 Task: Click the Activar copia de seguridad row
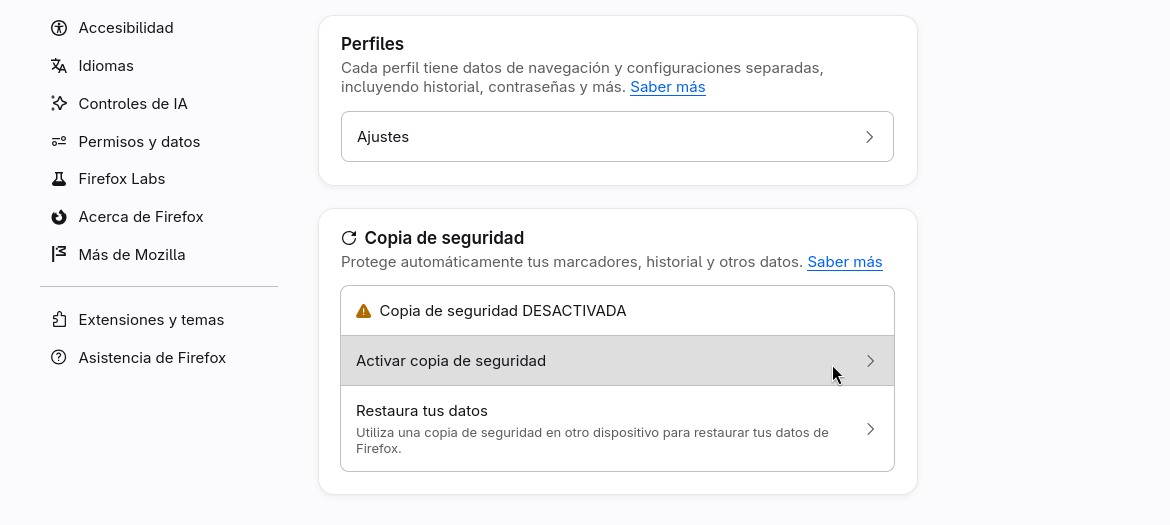pos(617,361)
